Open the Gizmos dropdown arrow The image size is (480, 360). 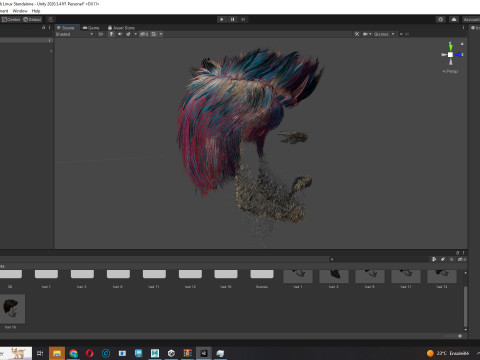(393, 34)
